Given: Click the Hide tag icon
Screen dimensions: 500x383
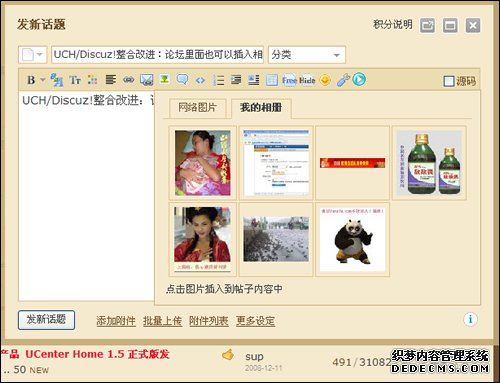Looking at the screenshot, I should pyautogui.click(x=307, y=80).
